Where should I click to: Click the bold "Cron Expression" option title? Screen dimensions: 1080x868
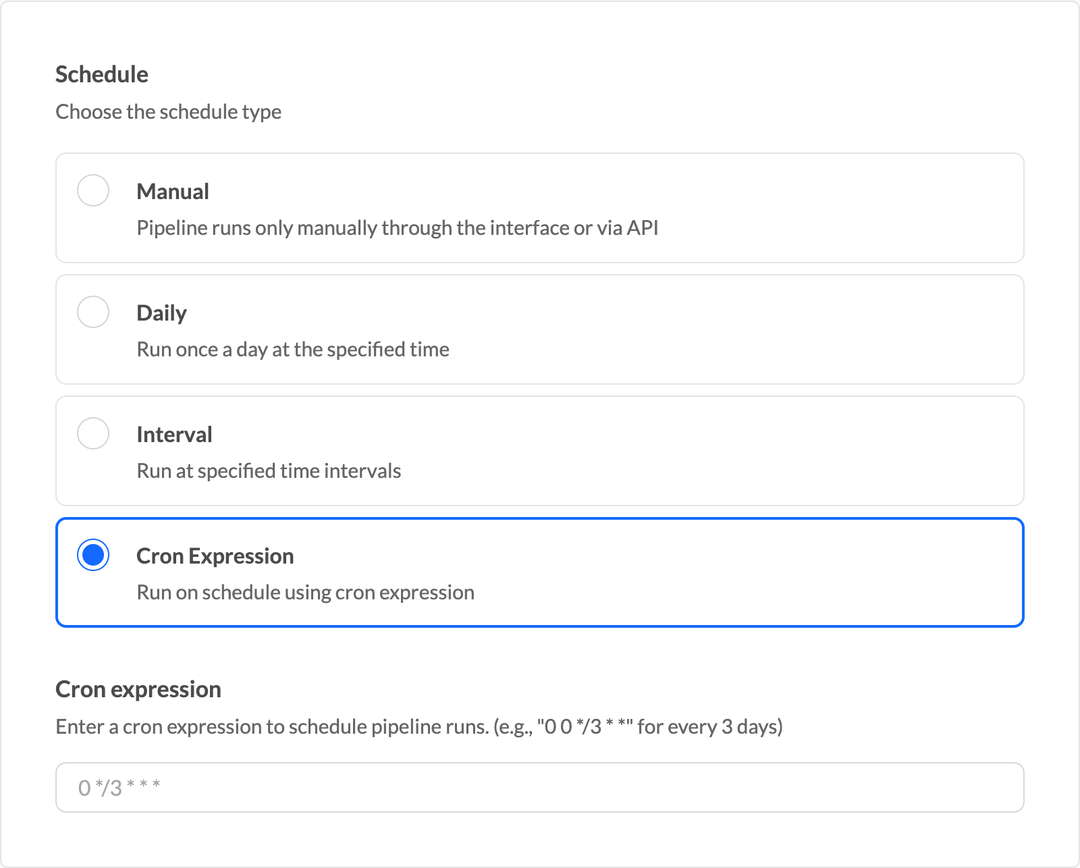215,556
